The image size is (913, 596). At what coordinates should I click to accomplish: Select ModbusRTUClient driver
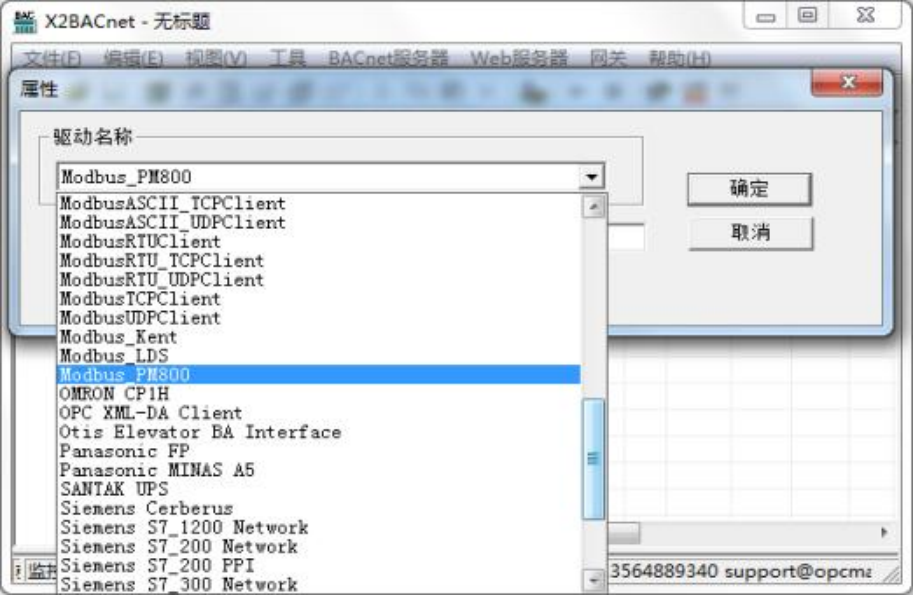(x=319, y=242)
